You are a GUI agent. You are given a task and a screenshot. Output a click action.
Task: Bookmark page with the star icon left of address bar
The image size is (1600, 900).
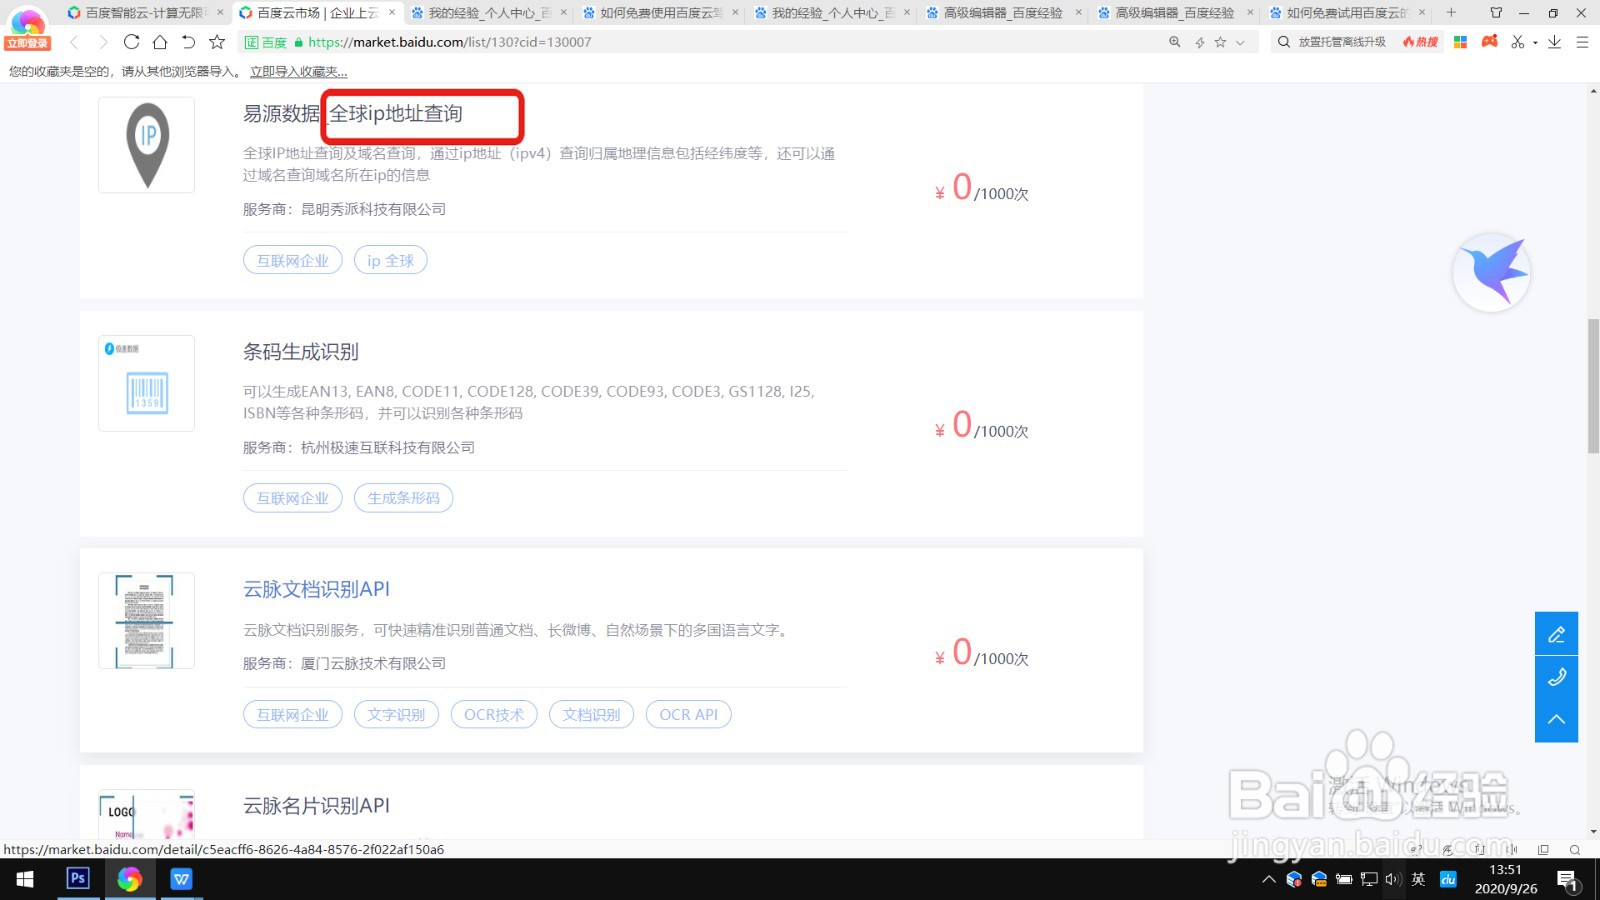217,42
